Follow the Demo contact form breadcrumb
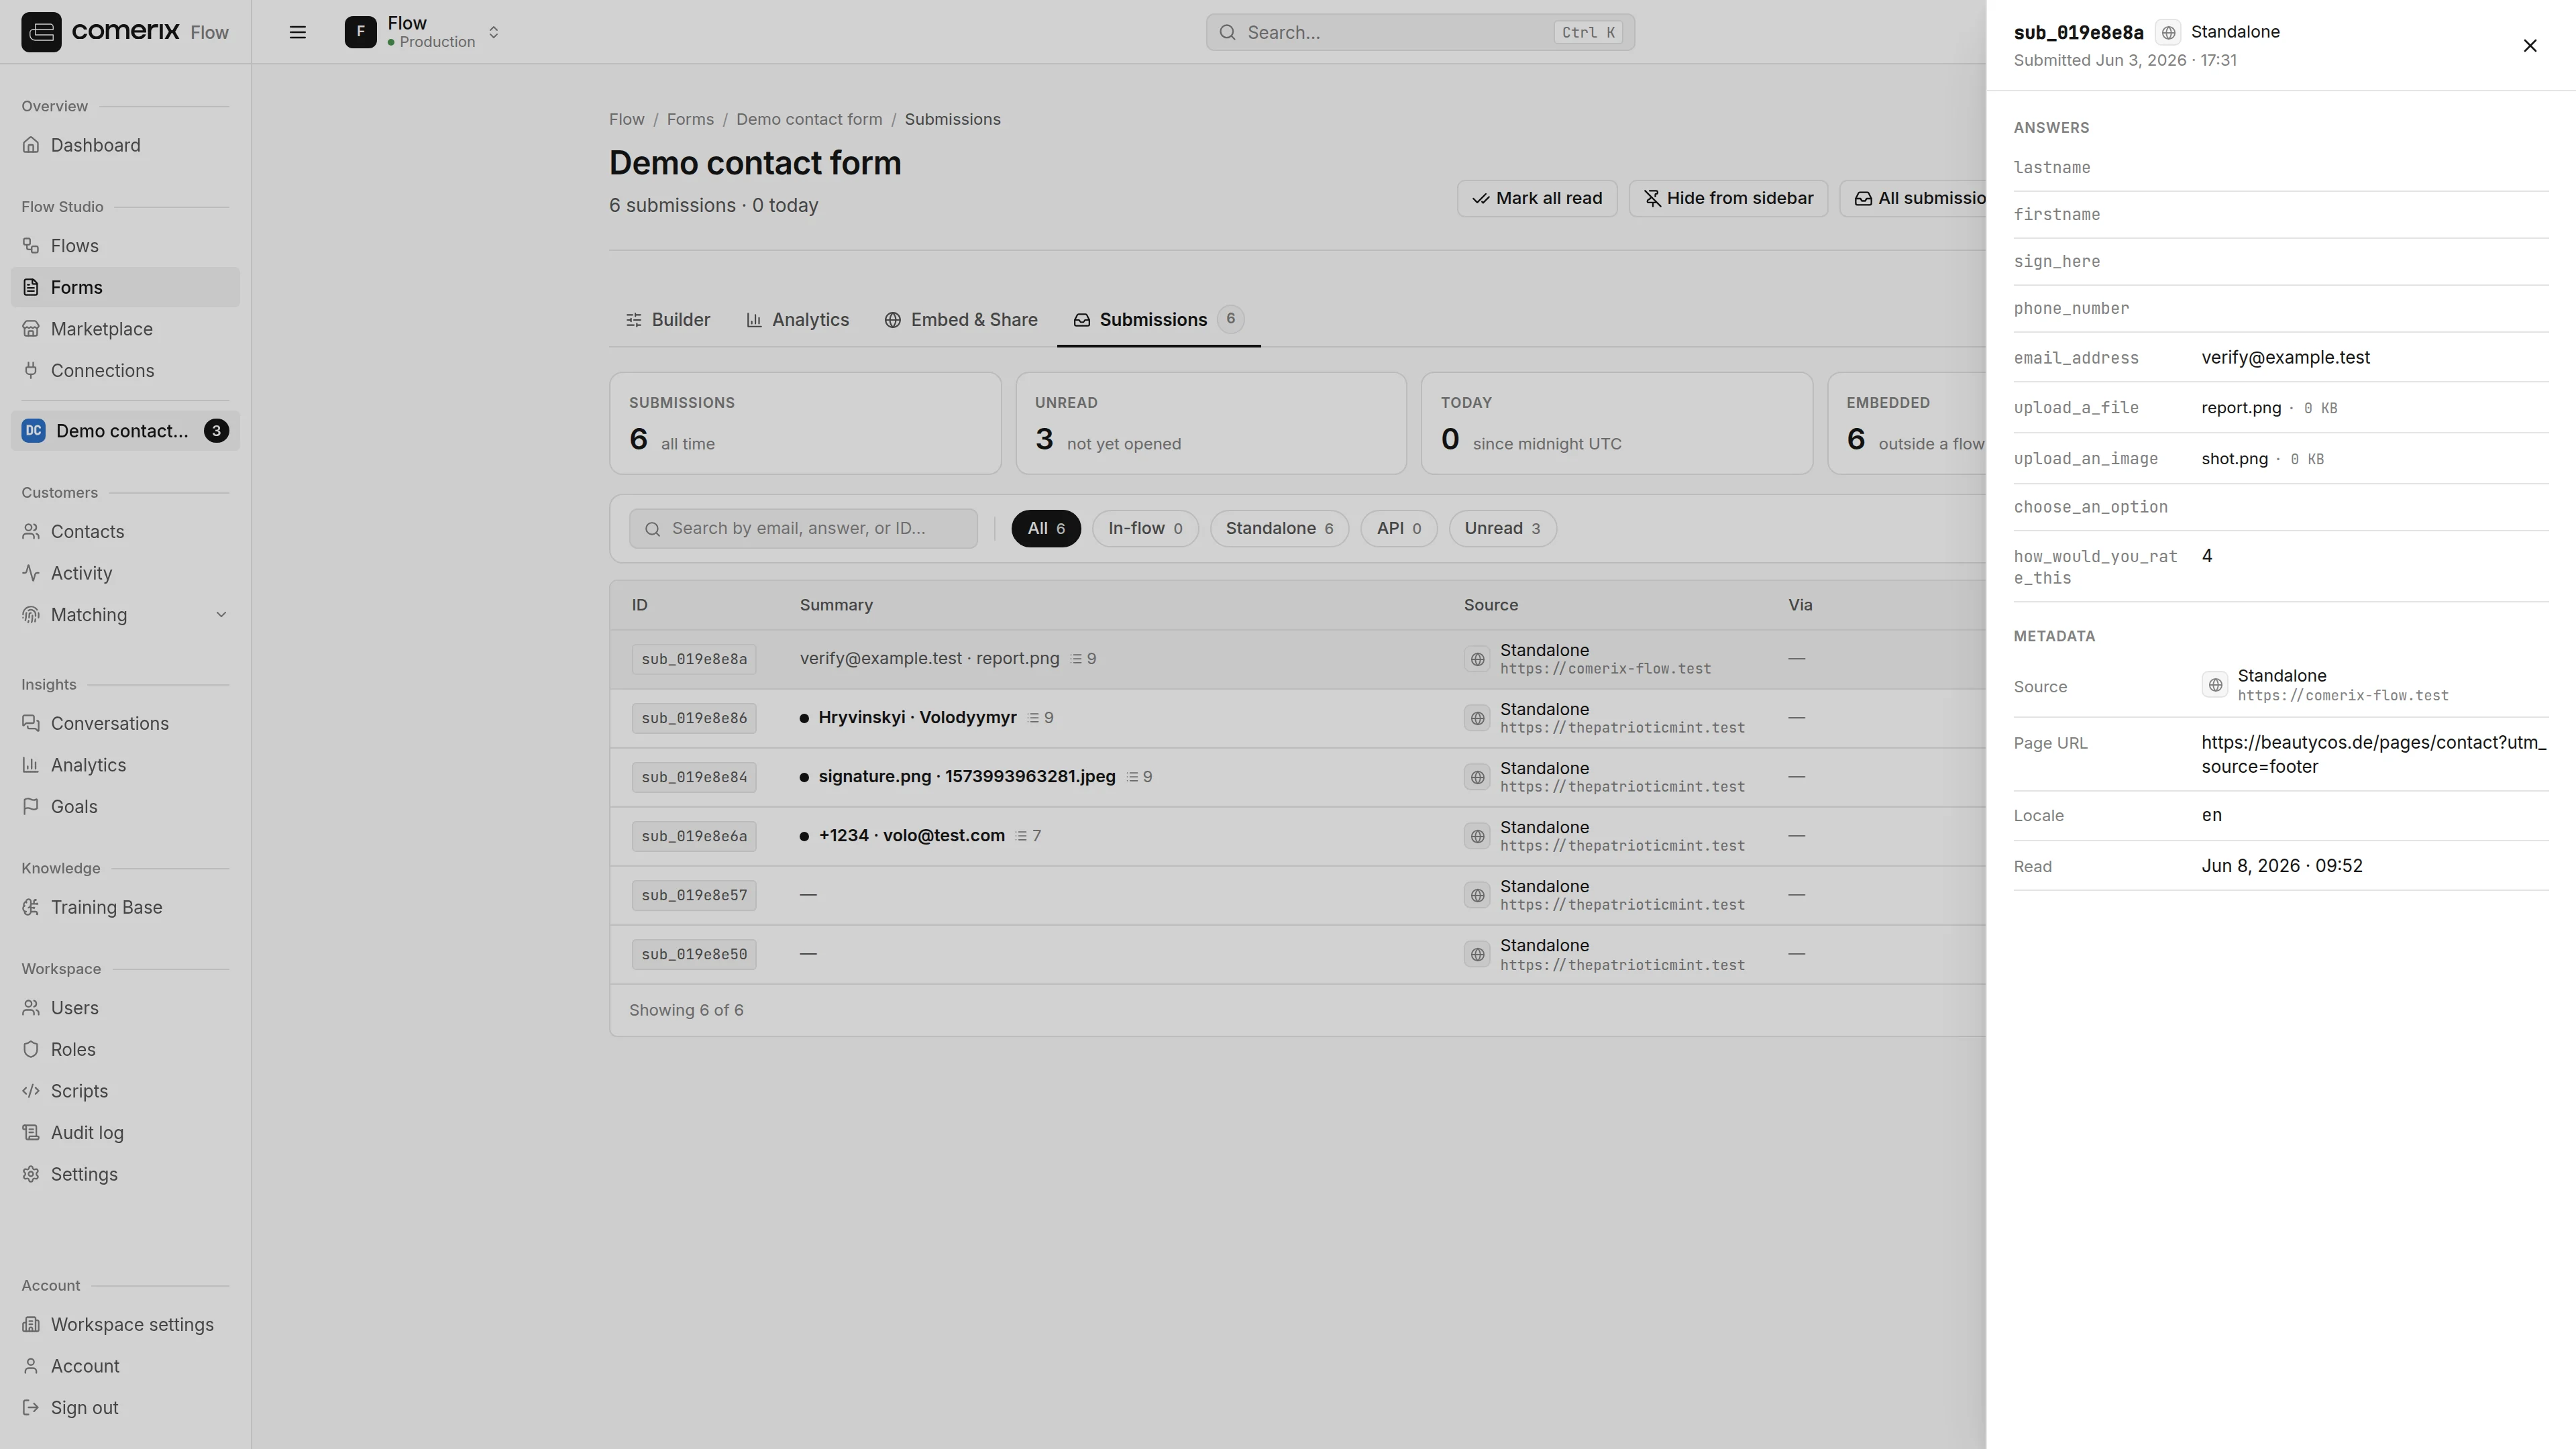The image size is (2576, 1449). (809, 119)
